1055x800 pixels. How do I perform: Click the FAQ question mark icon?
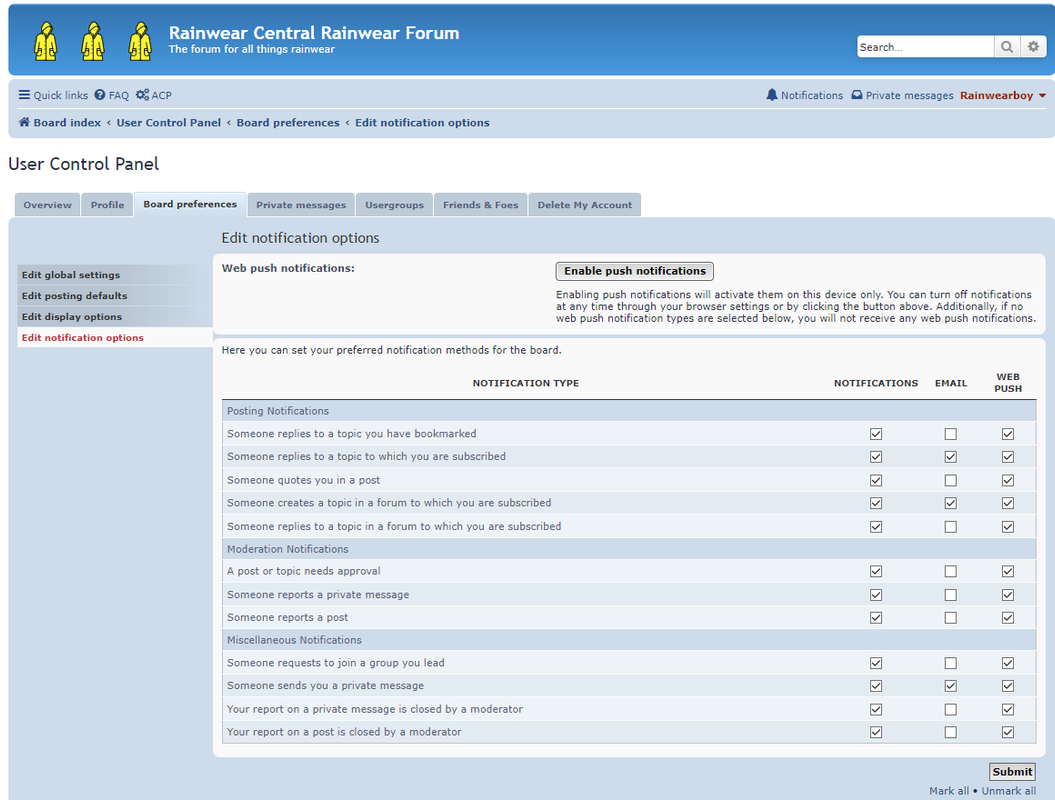100,95
